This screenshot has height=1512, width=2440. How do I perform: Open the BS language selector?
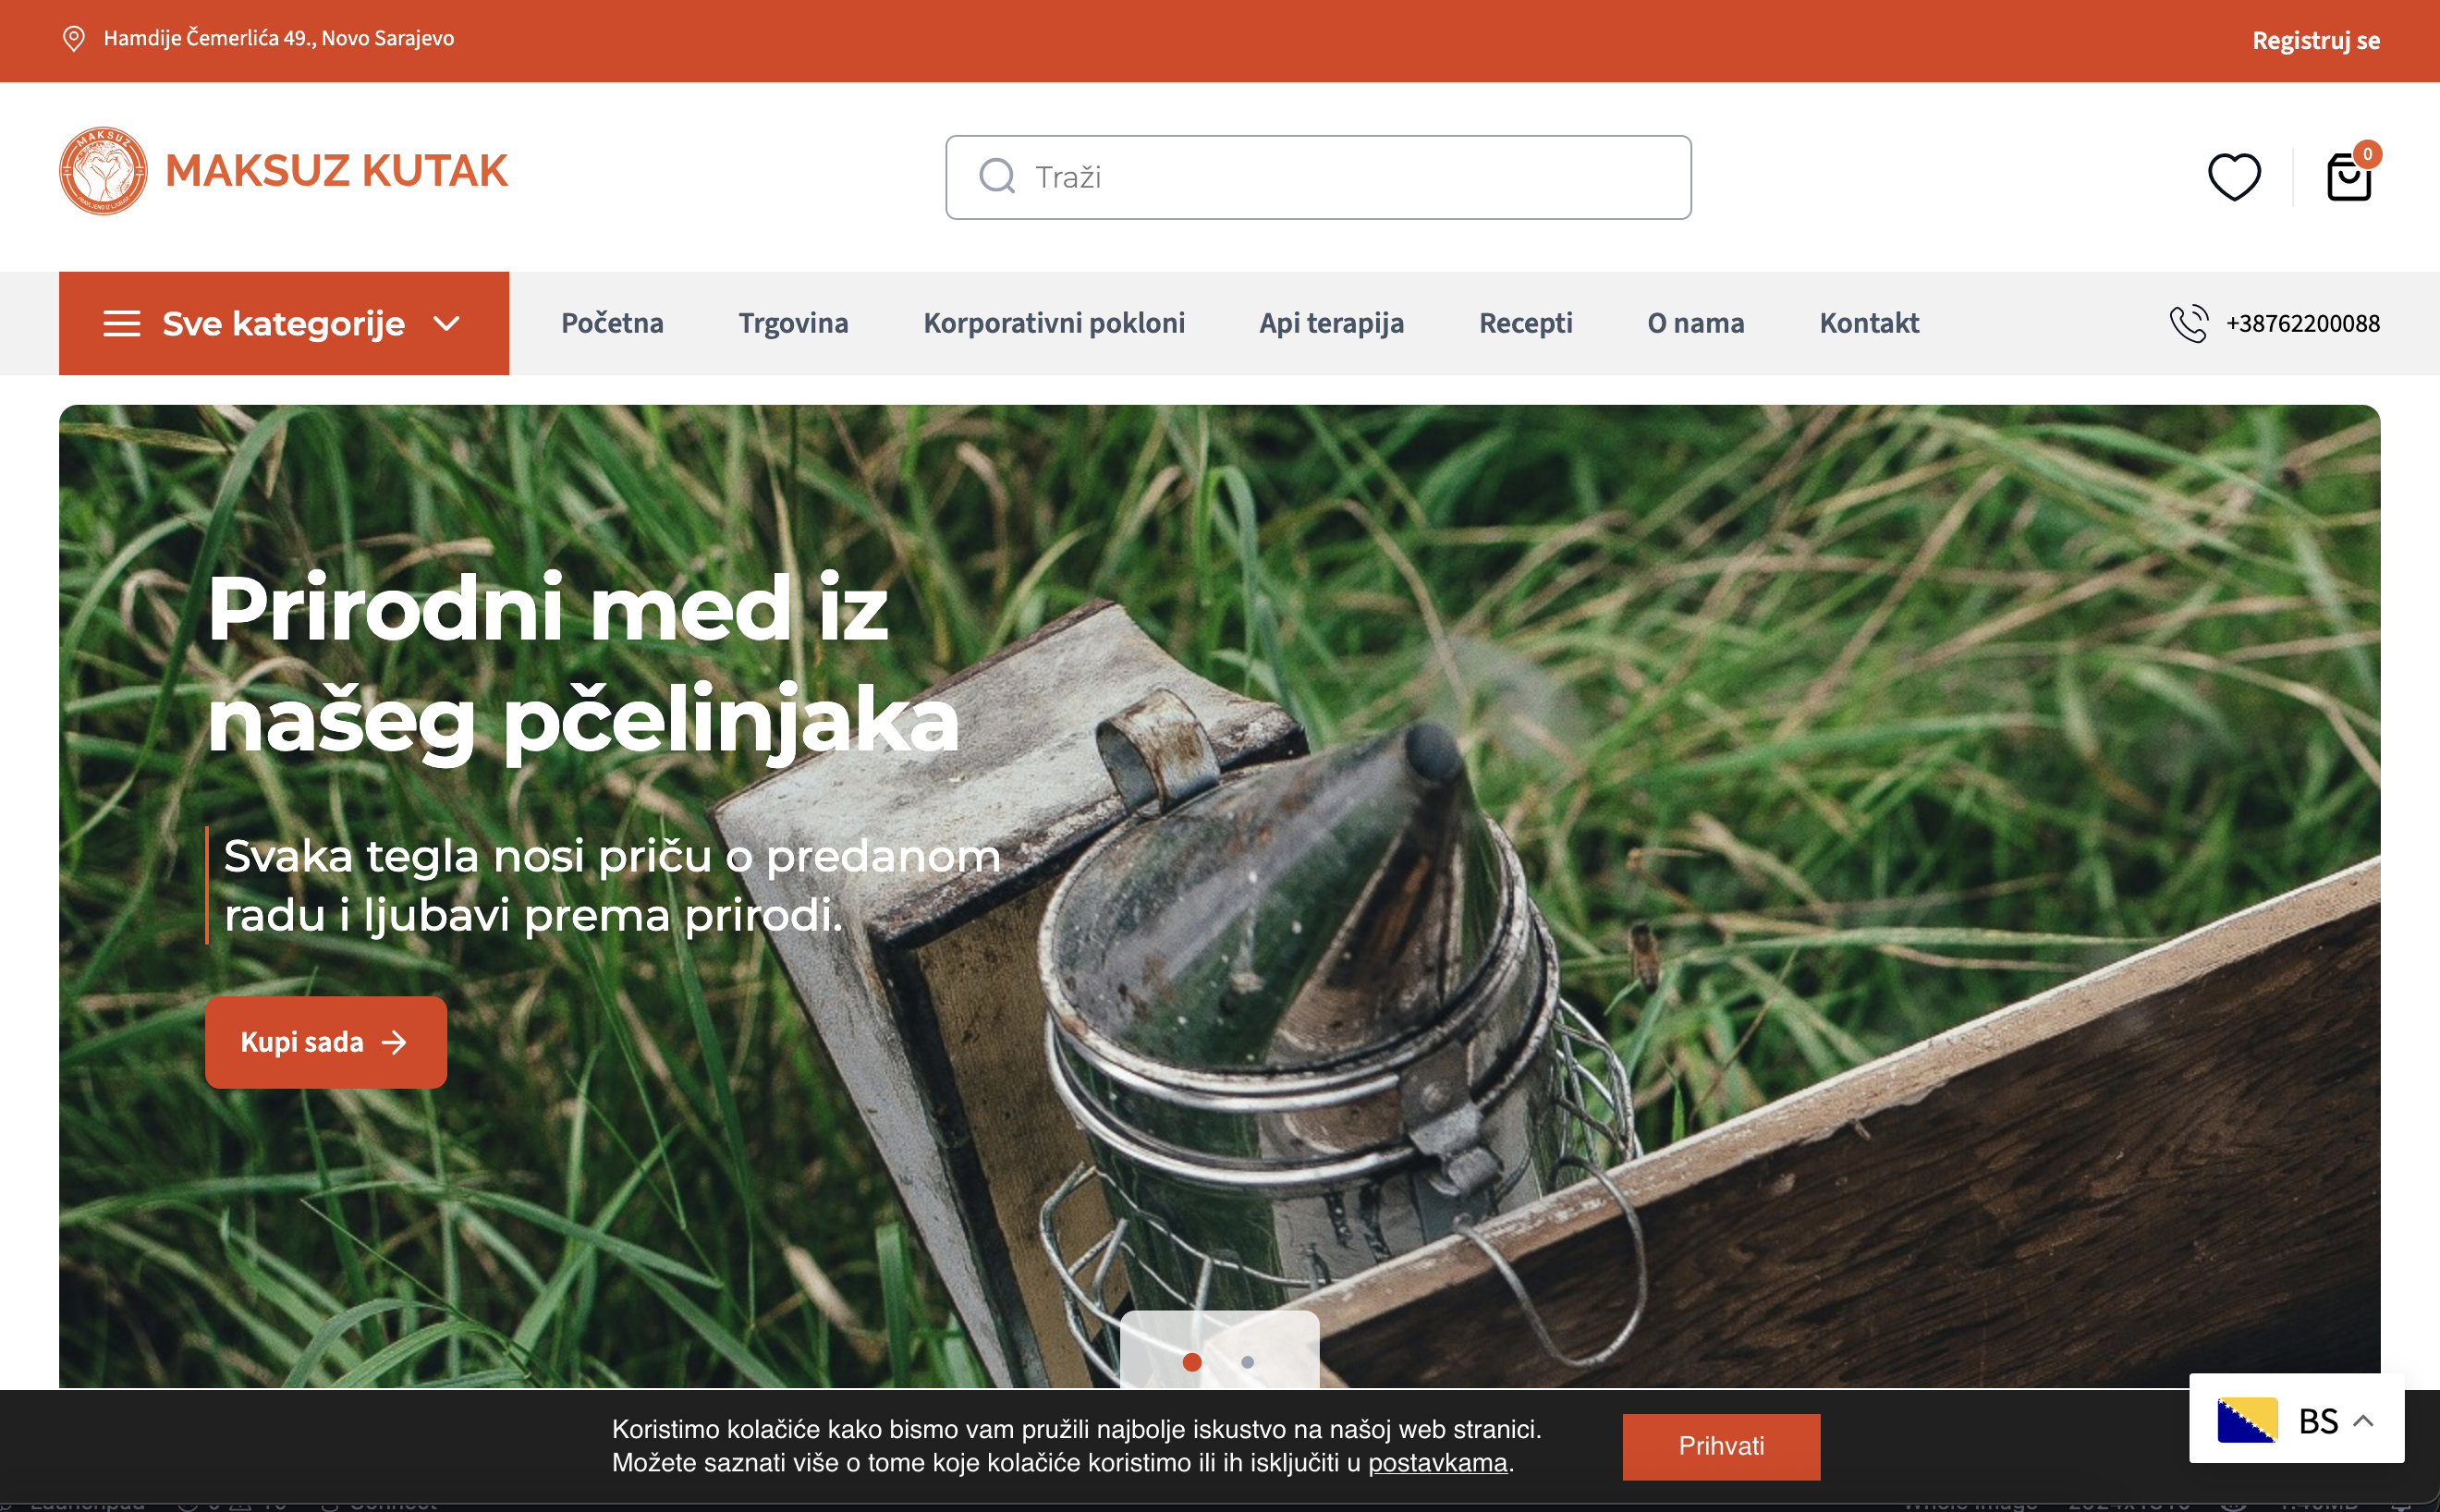point(2296,1419)
